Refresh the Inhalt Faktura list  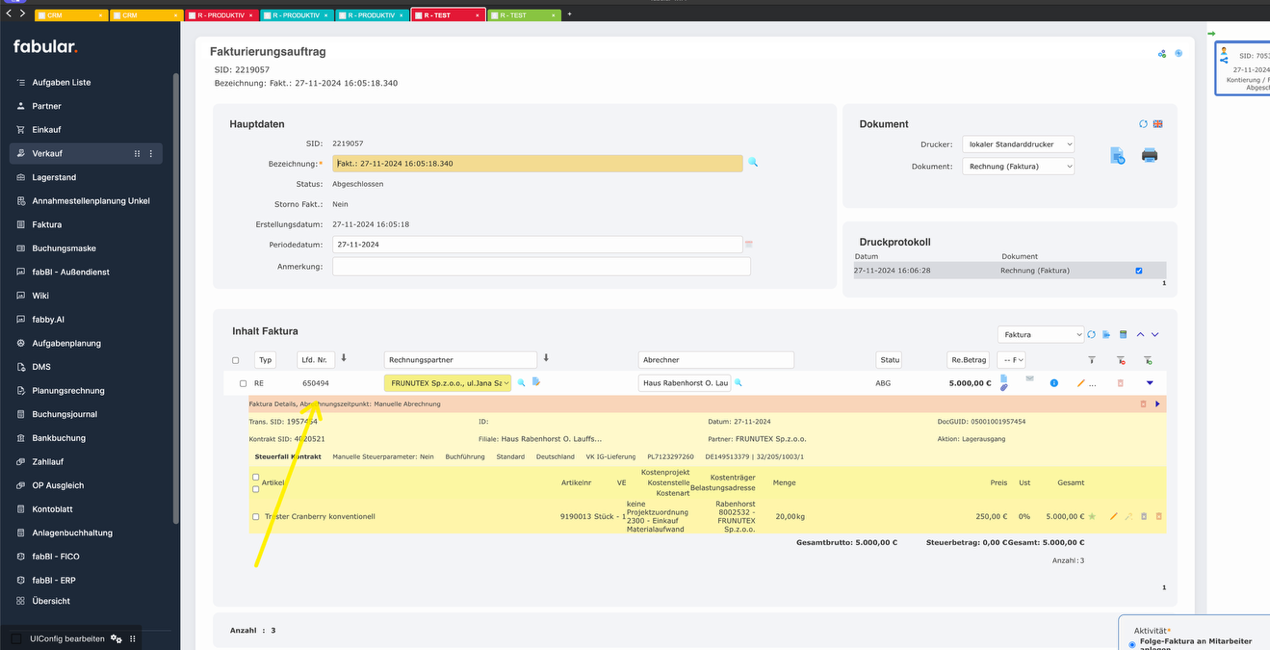[1091, 334]
